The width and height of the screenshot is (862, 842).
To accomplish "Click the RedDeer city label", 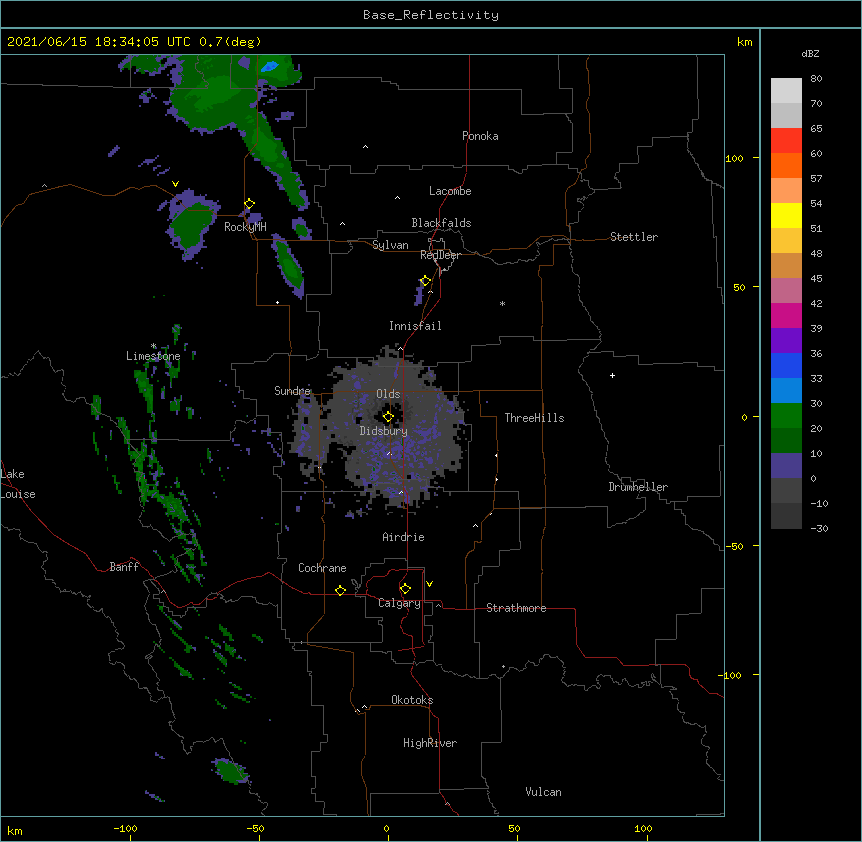I will (440, 255).
